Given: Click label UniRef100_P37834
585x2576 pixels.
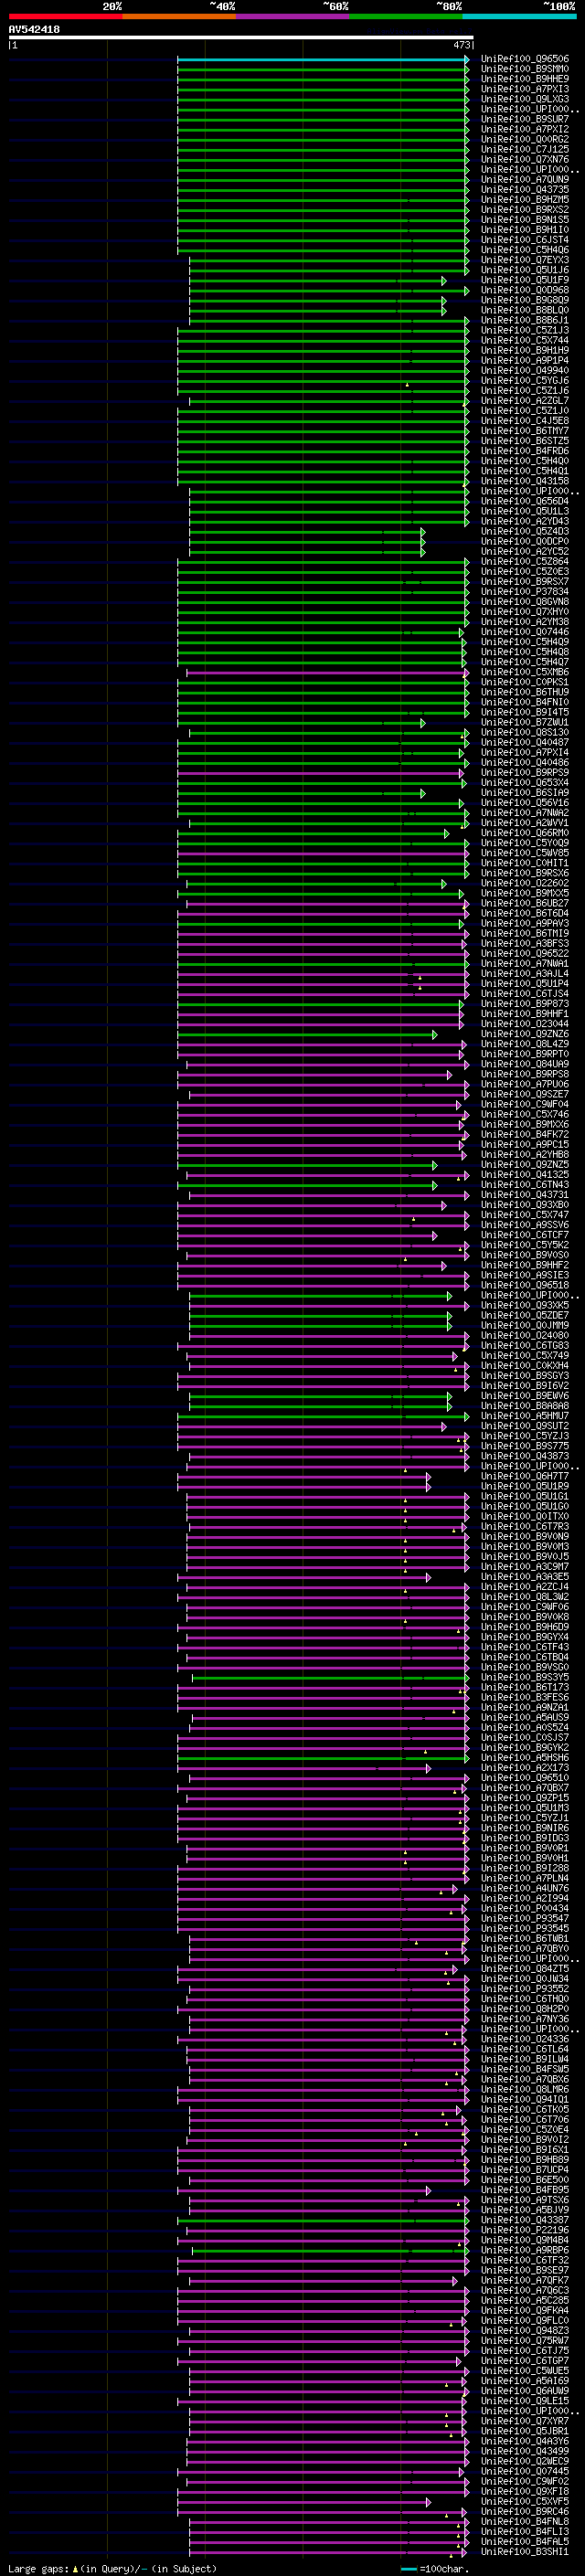Looking at the screenshot, I should pos(525,592).
